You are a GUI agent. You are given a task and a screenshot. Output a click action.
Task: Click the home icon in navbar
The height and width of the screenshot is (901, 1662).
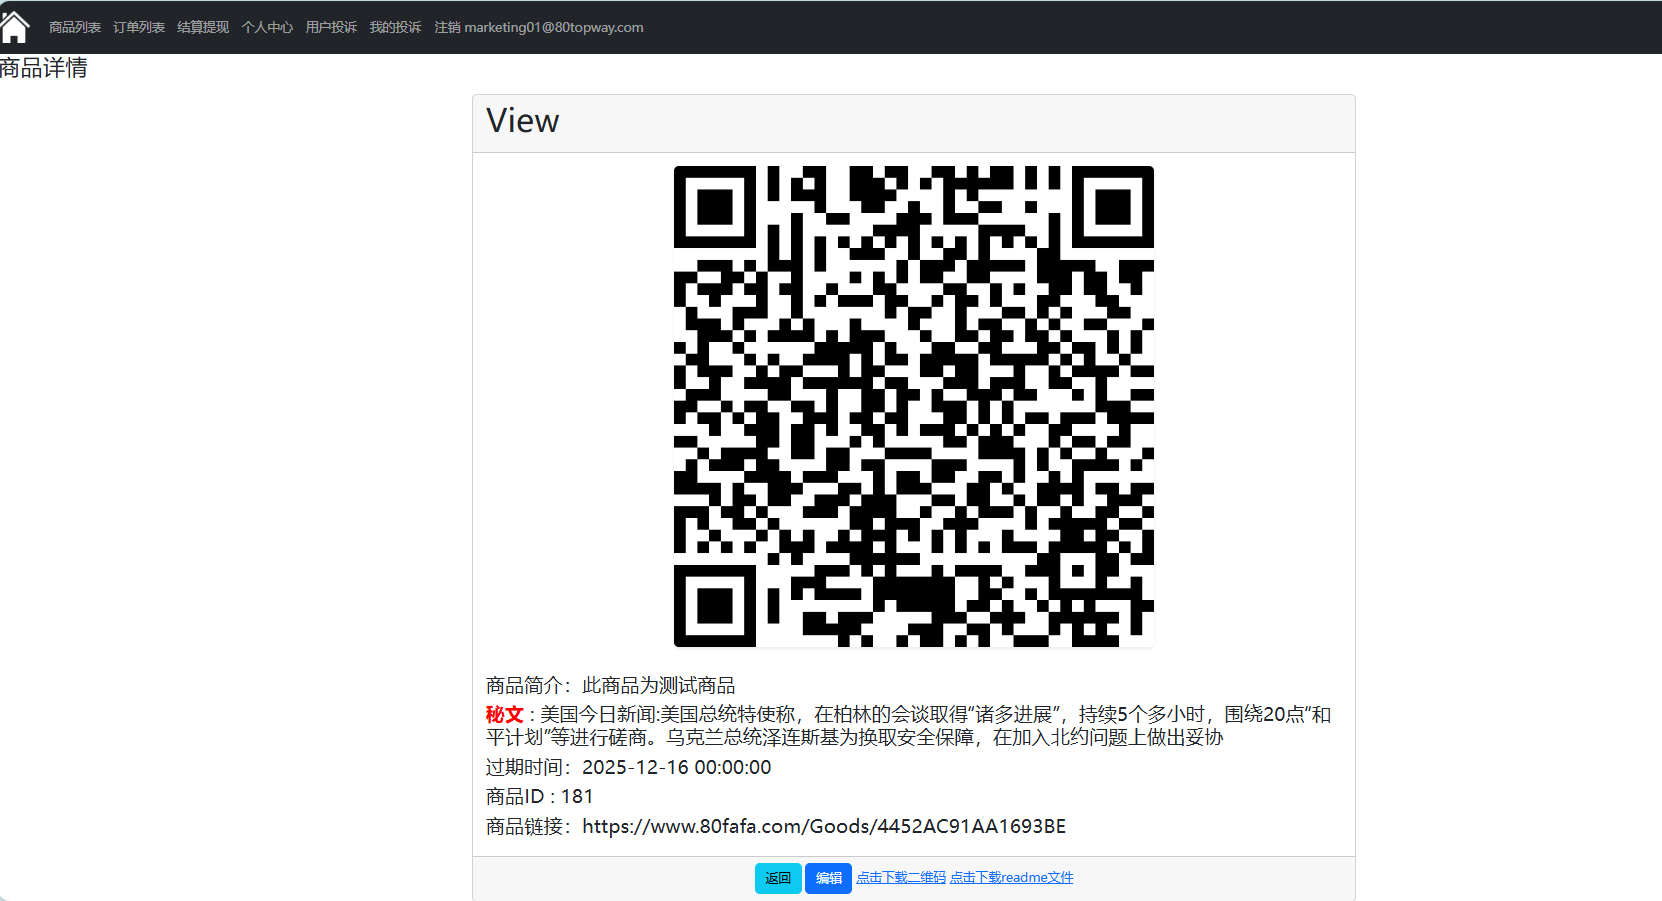tap(15, 27)
